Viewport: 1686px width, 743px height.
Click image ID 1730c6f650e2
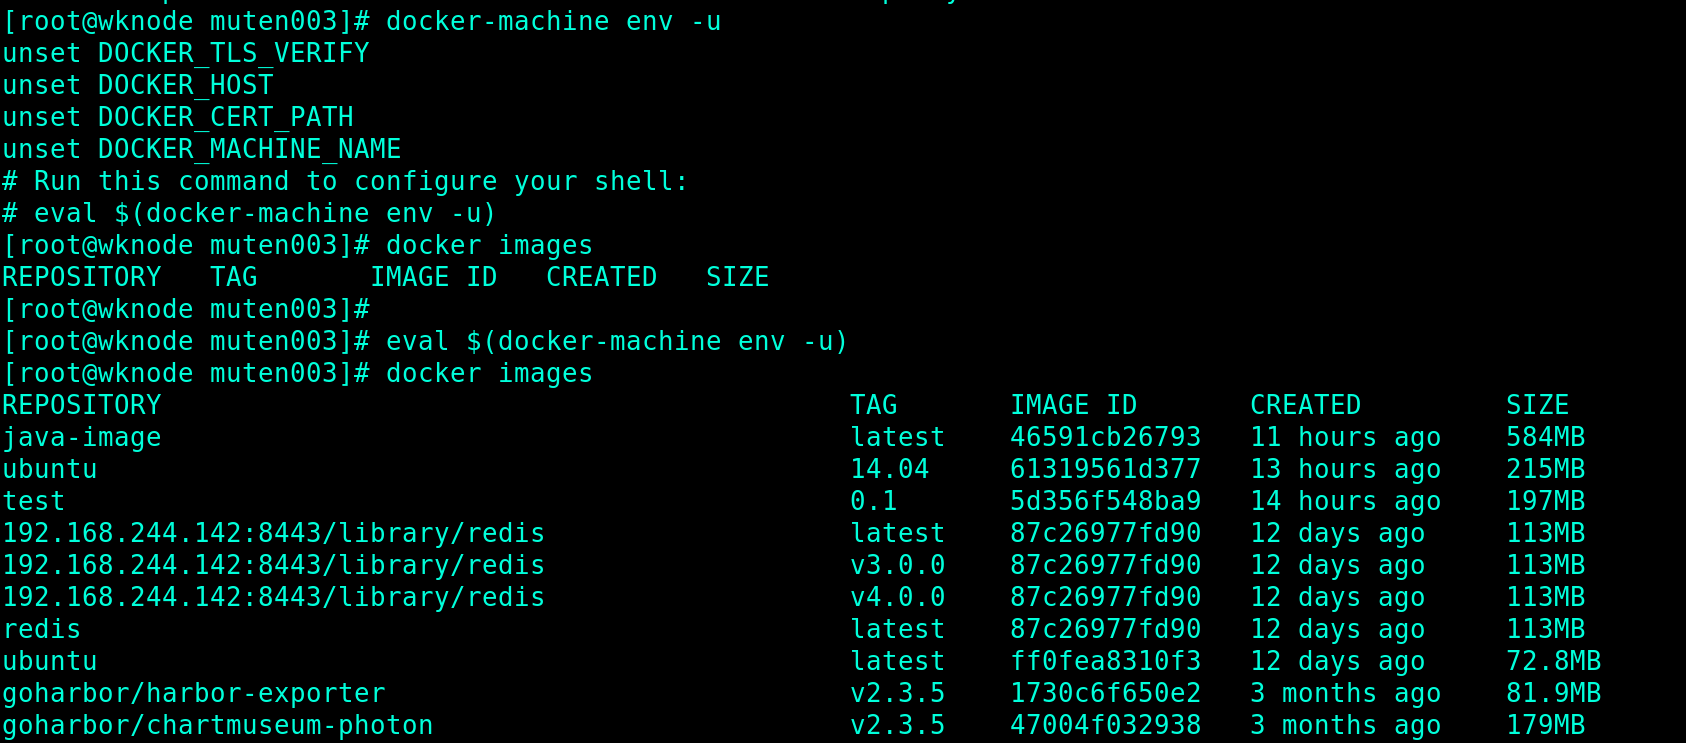point(1105,694)
